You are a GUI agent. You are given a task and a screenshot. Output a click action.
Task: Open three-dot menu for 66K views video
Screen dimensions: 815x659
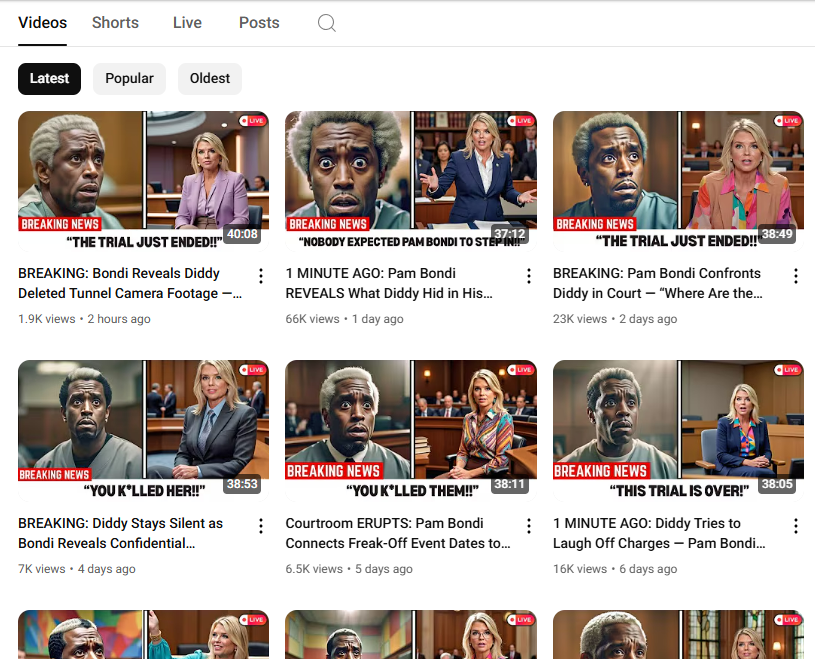529,276
